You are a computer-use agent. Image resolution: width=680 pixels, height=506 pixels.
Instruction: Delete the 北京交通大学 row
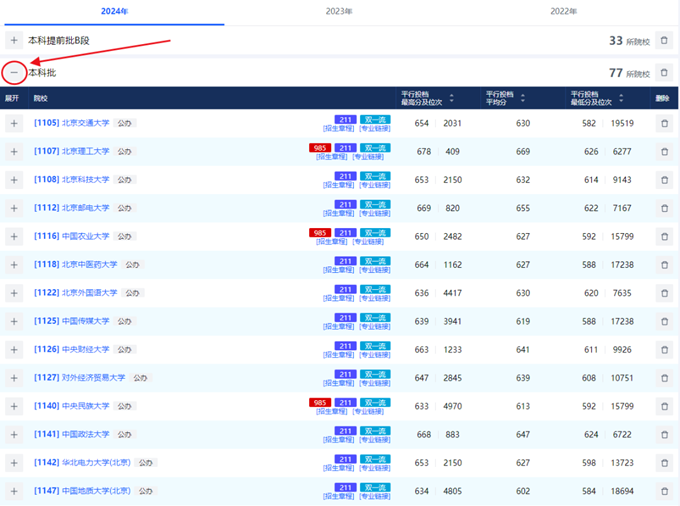coord(664,123)
